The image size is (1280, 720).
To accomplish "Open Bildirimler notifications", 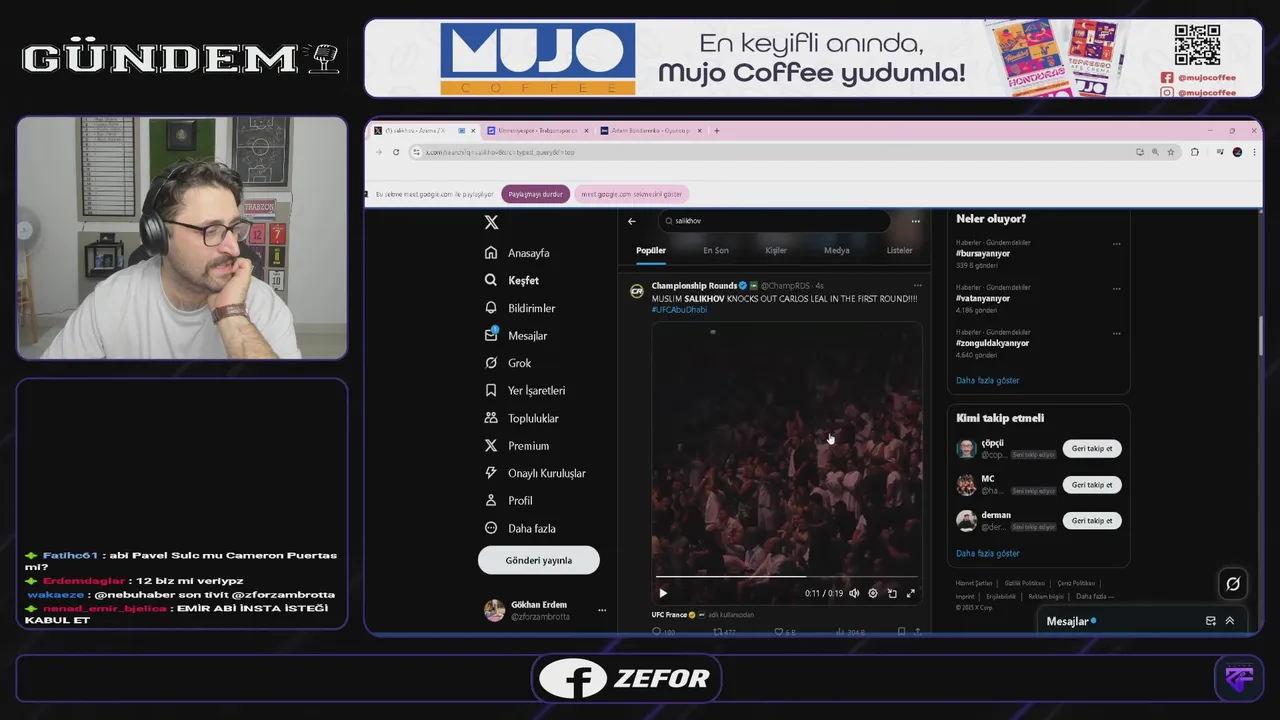I will [519, 308].
